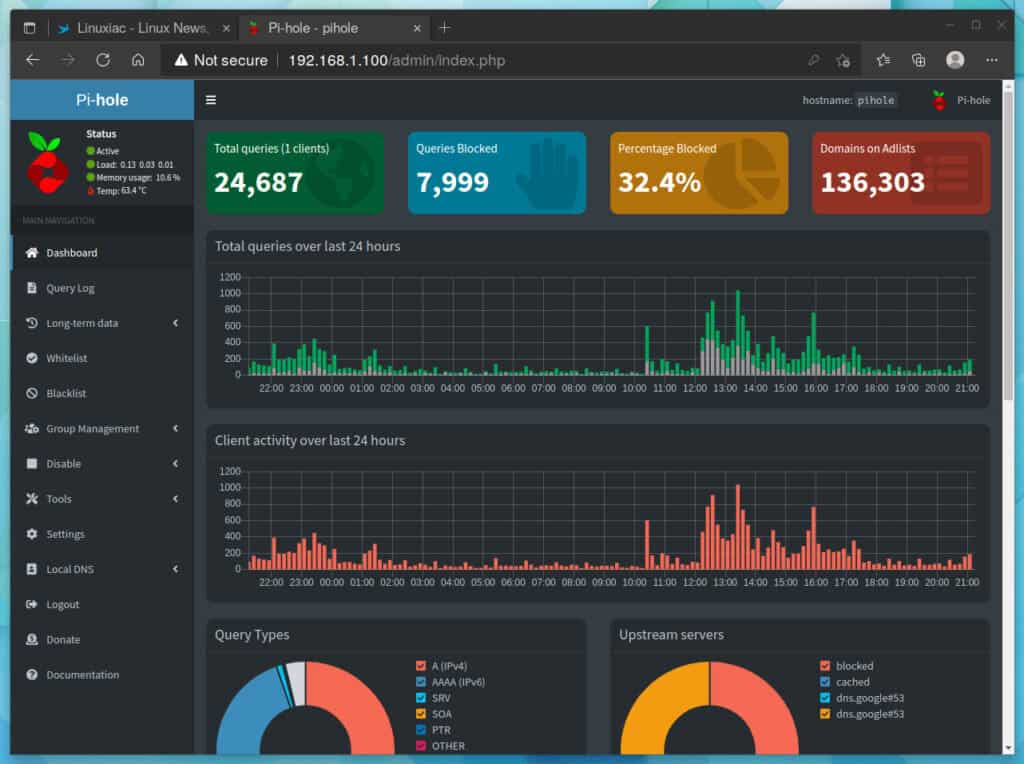Expand the Tools submenu chevron
Image resolution: width=1024 pixels, height=764 pixels.
coord(176,499)
